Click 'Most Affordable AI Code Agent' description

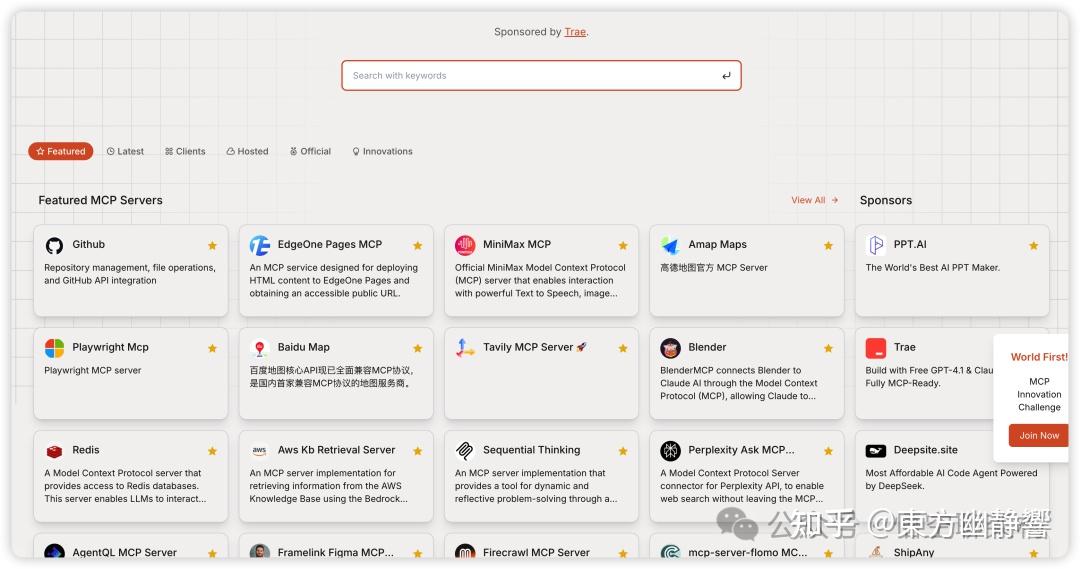point(951,479)
